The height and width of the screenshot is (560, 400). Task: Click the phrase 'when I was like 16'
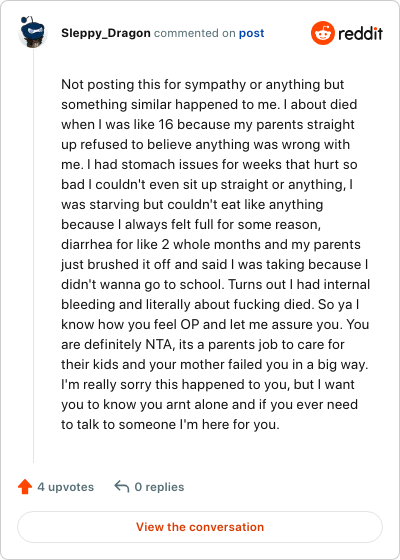118,125
